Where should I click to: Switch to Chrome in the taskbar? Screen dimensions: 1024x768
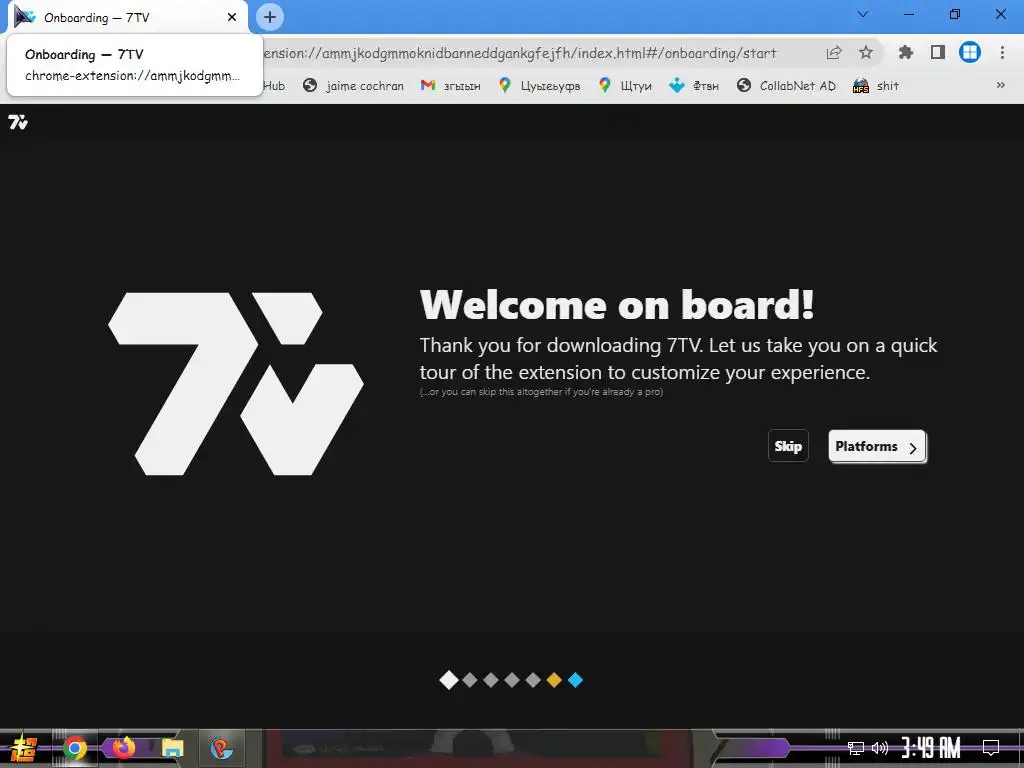point(75,748)
